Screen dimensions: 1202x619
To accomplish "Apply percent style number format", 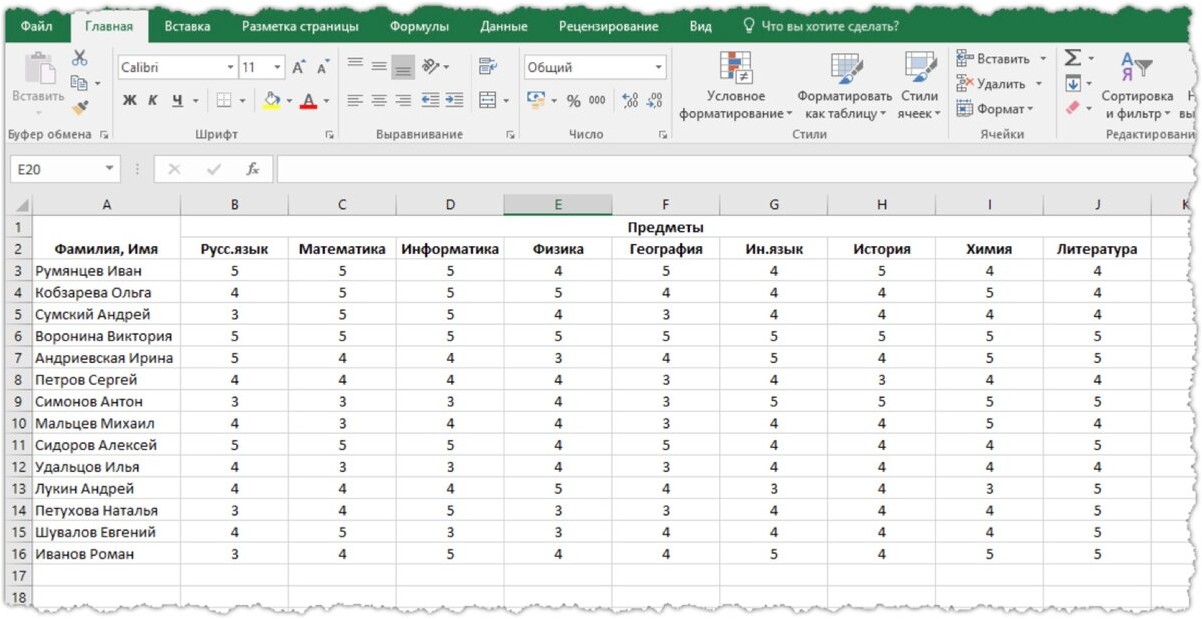I will [x=573, y=100].
